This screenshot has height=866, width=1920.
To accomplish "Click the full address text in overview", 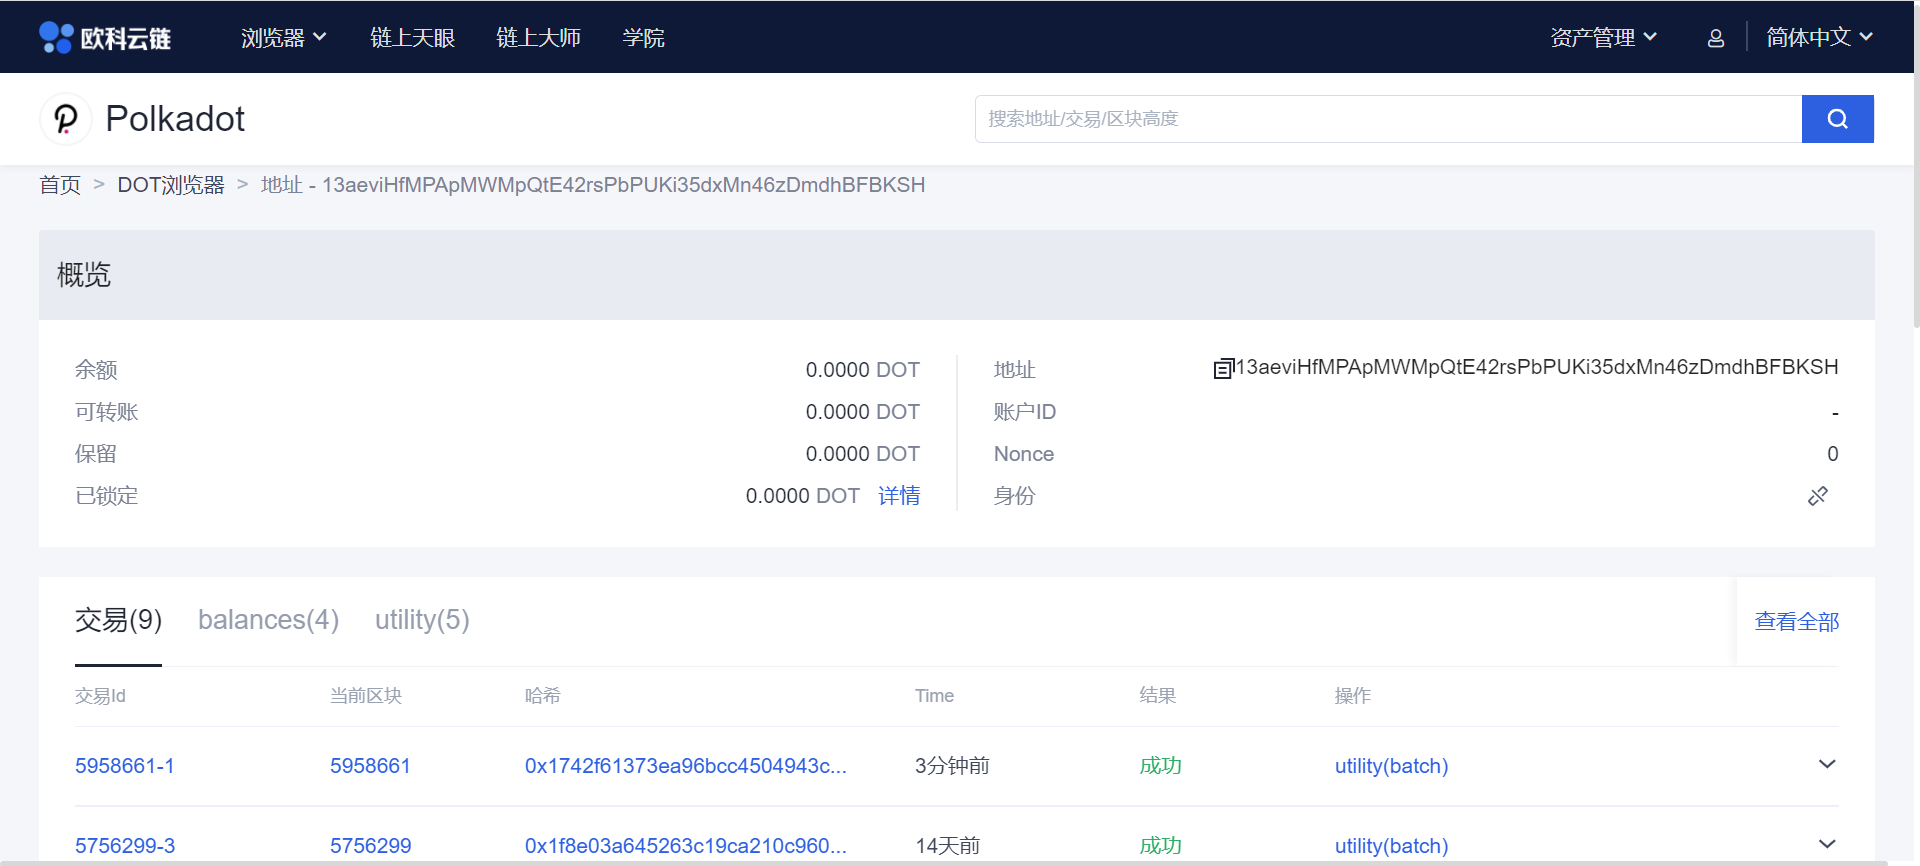I will tap(1537, 367).
